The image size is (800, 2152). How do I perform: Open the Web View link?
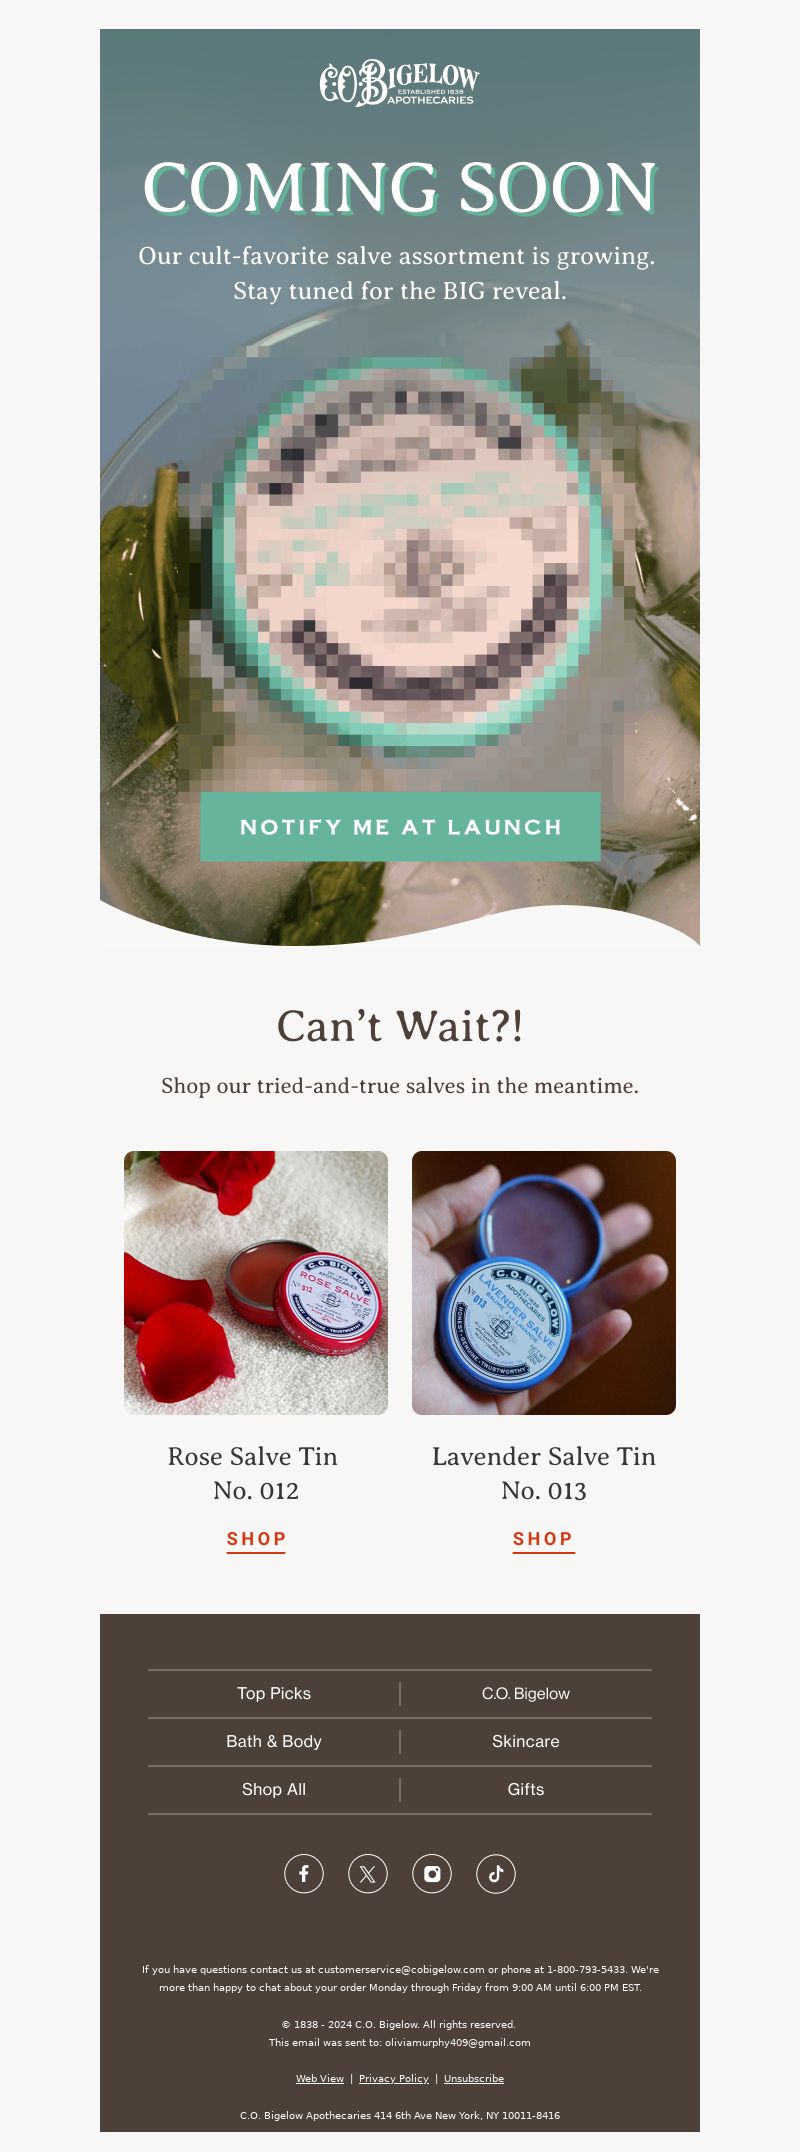(320, 2078)
